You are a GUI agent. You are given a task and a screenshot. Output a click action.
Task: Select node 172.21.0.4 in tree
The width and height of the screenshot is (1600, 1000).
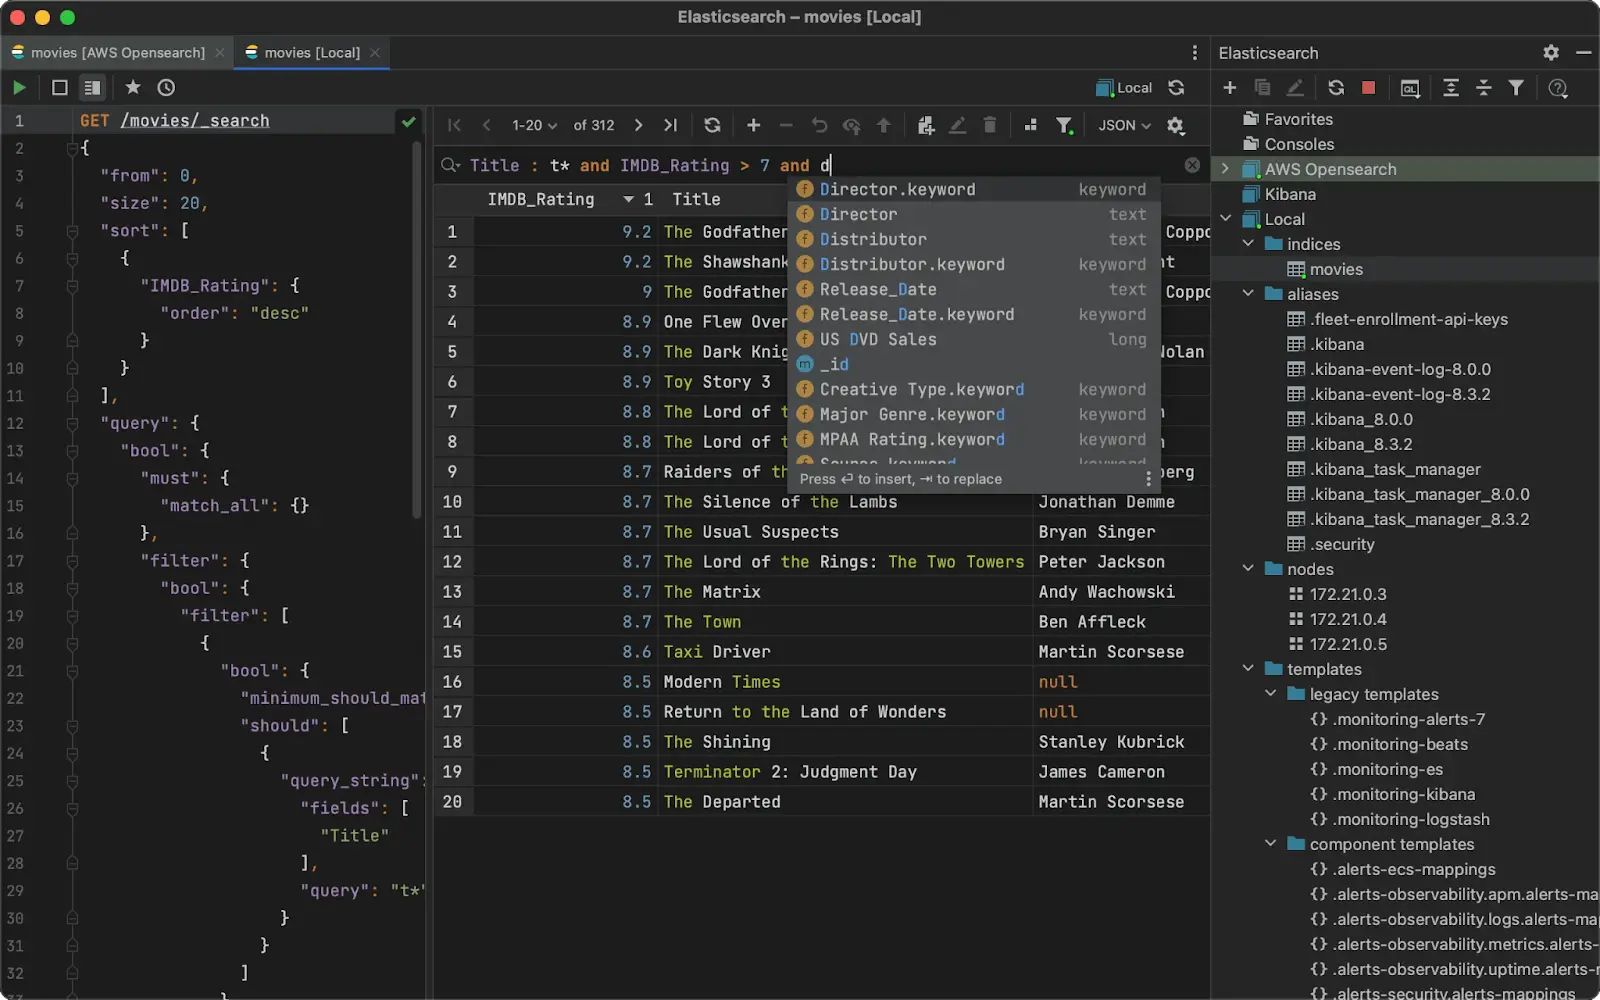[x=1348, y=619]
